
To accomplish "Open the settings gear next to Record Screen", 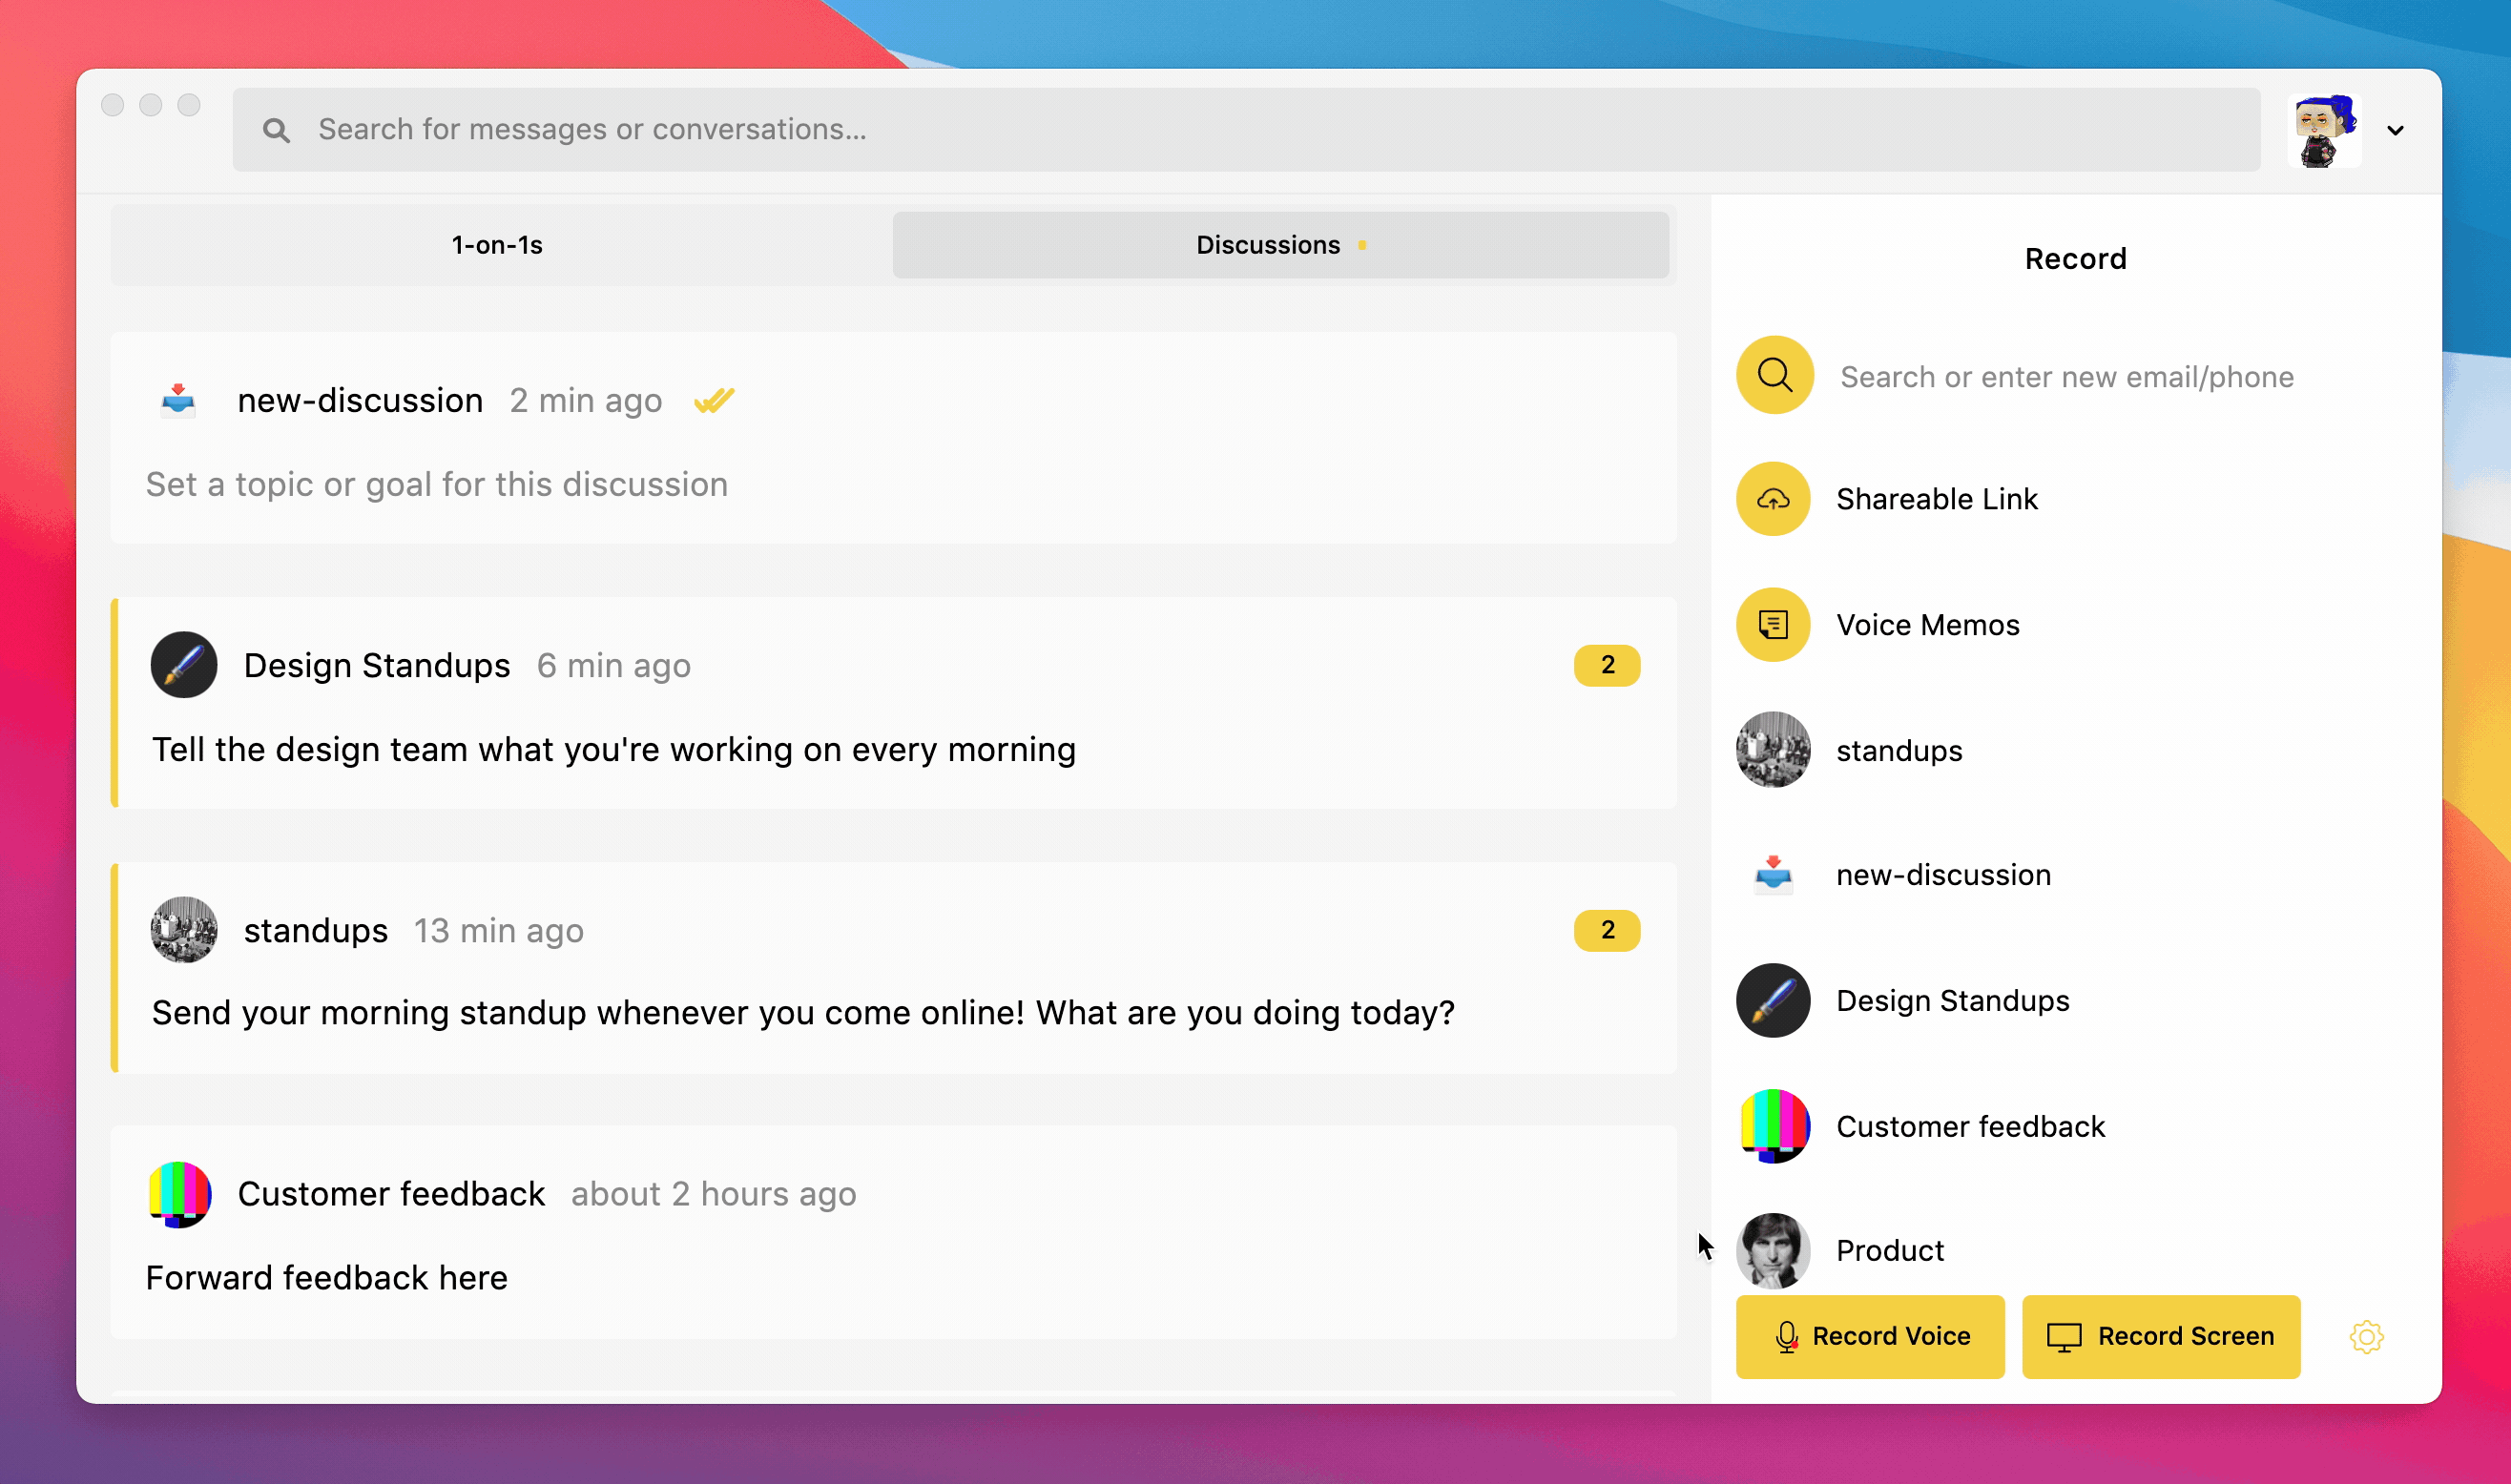I will coord(2366,1337).
